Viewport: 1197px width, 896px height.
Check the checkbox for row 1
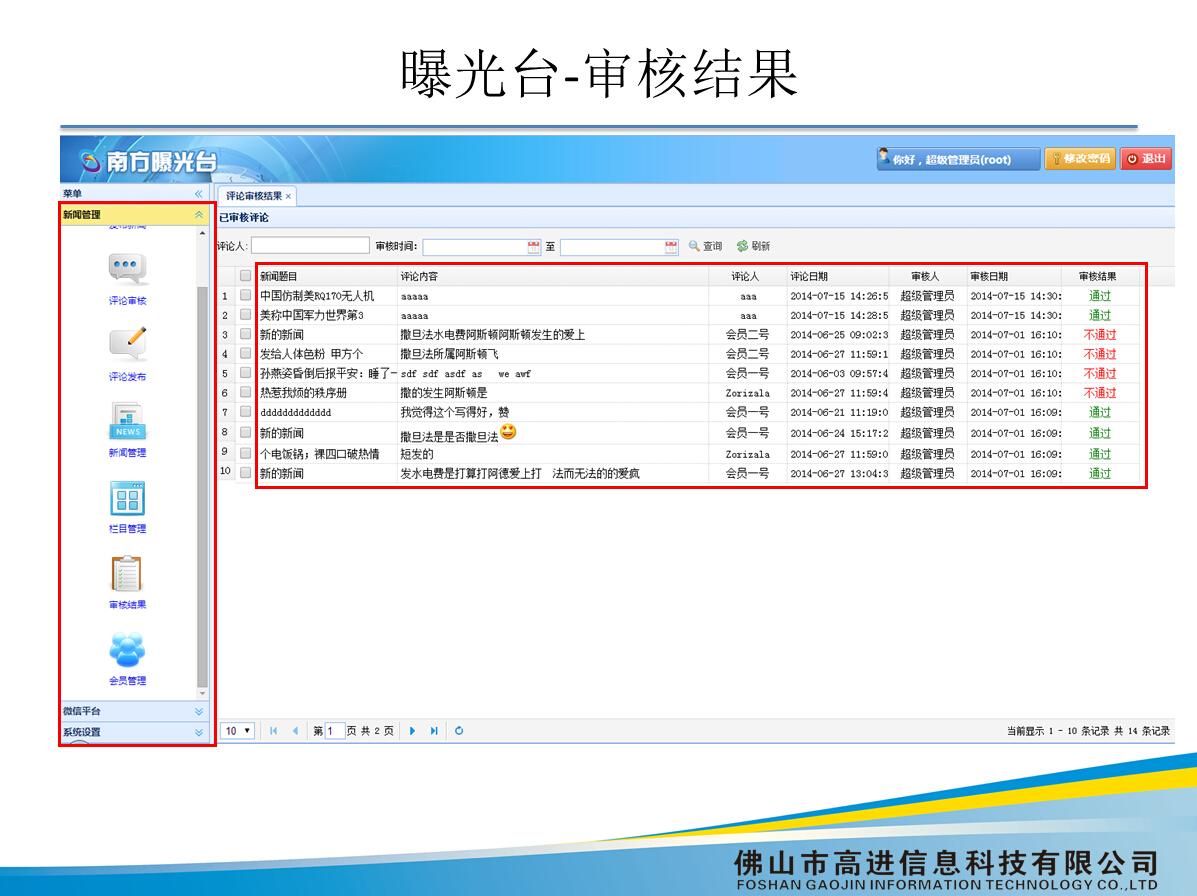[246, 296]
